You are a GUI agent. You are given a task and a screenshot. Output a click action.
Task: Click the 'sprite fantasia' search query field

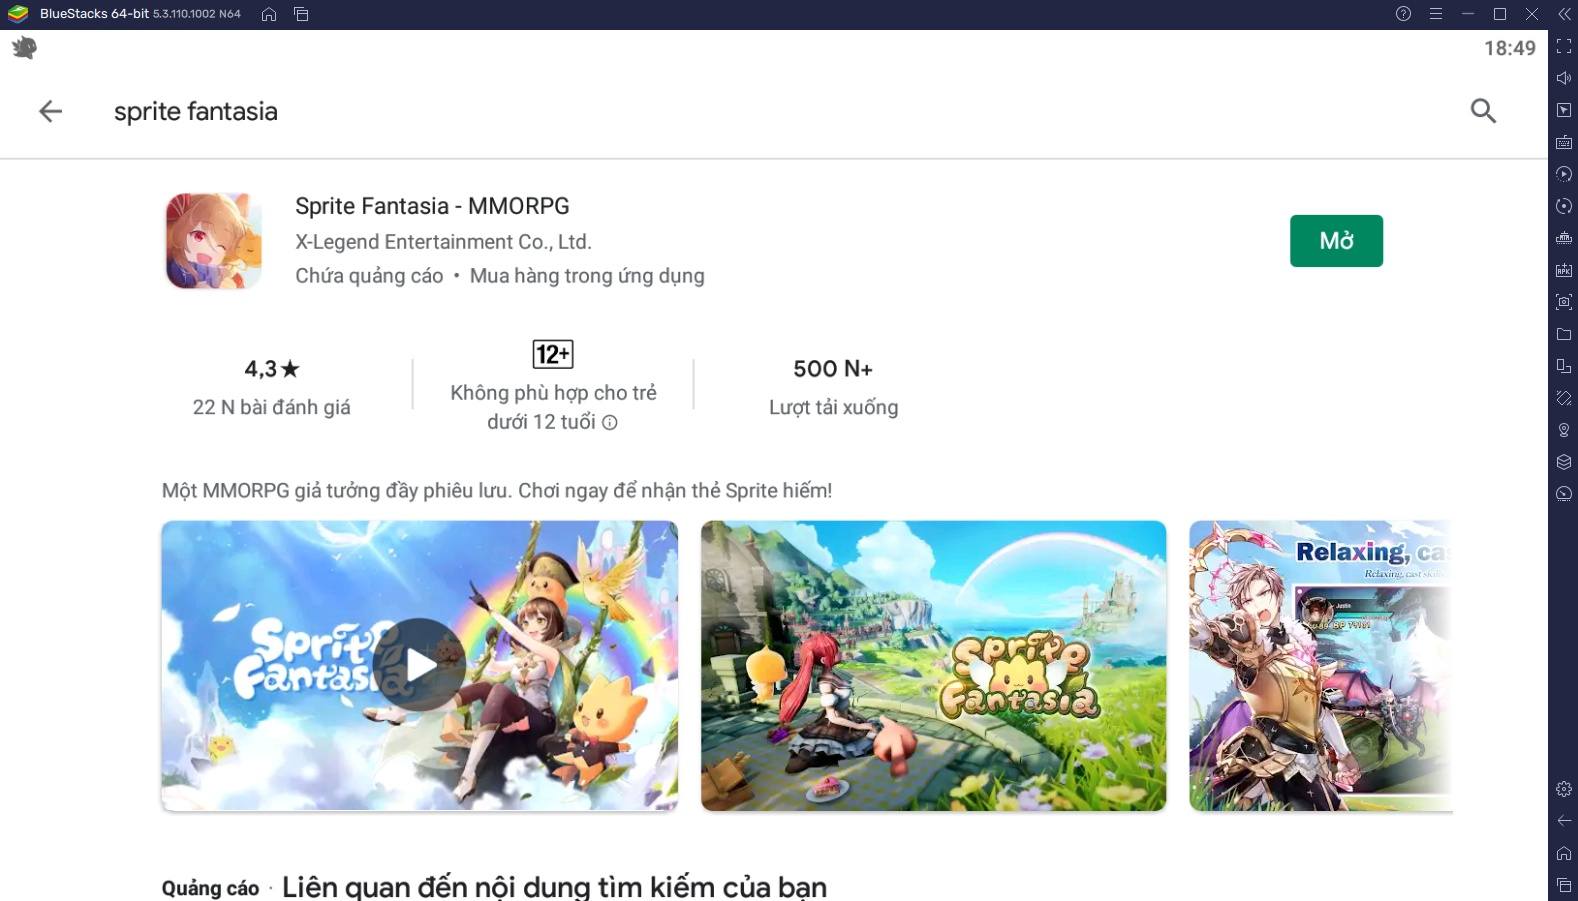196,111
